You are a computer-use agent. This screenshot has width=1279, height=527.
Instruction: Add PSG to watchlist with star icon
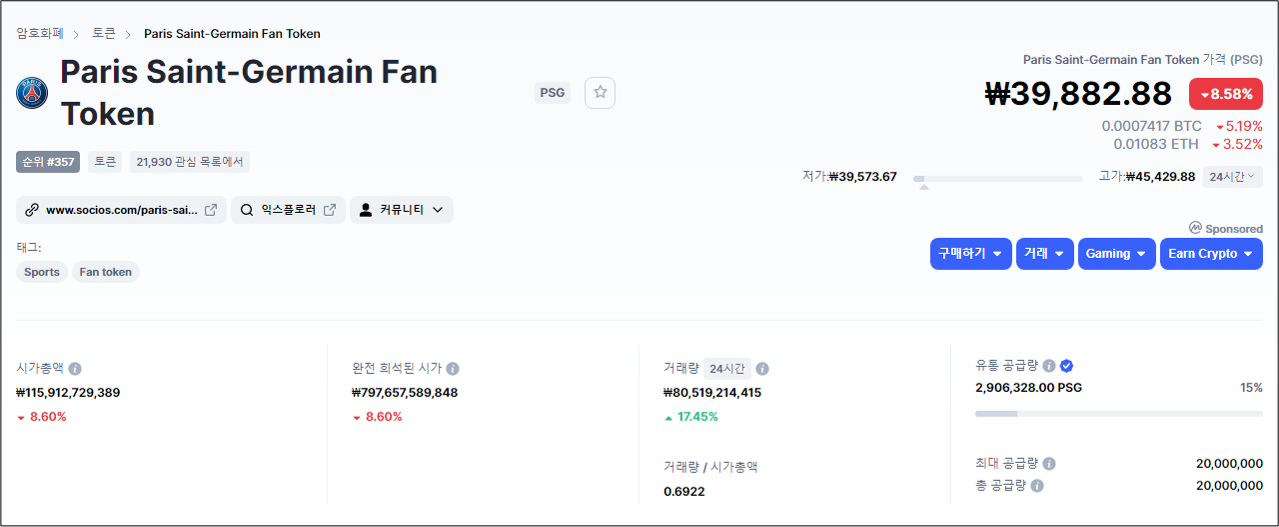pyautogui.click(x=600, y=92)
